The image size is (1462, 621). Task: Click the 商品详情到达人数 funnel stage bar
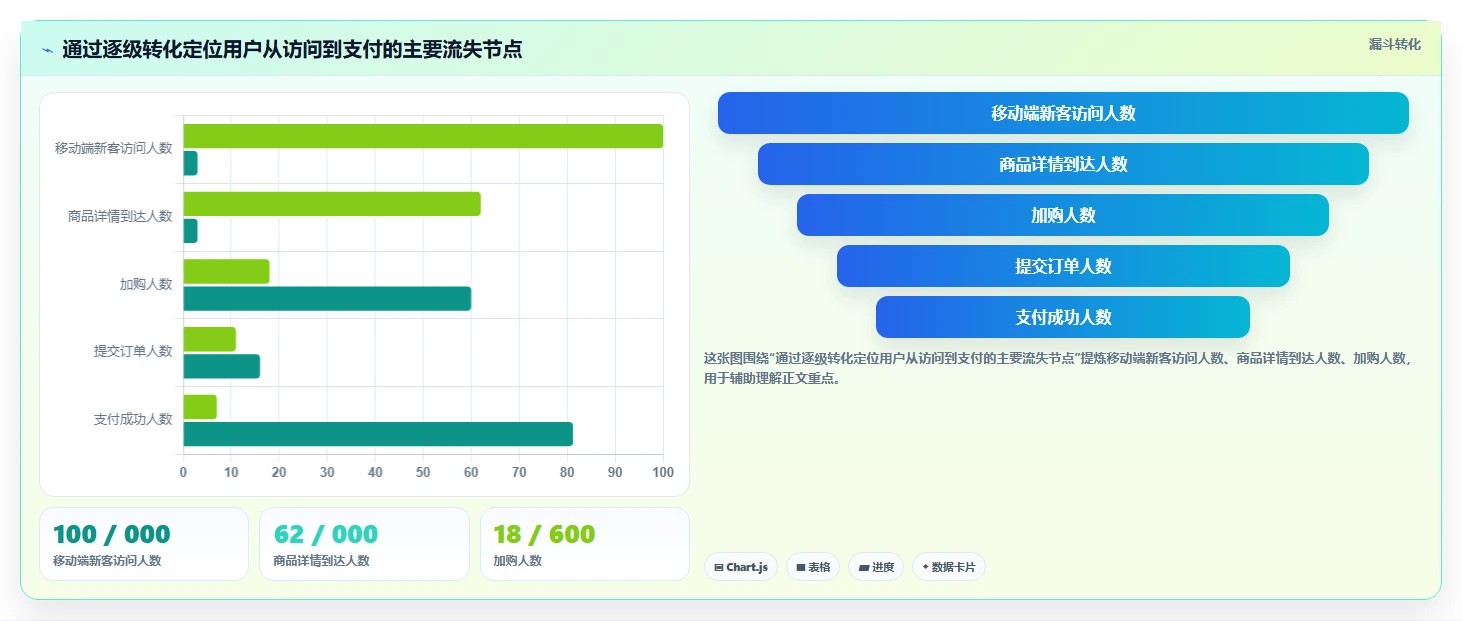click(1063, 164)
